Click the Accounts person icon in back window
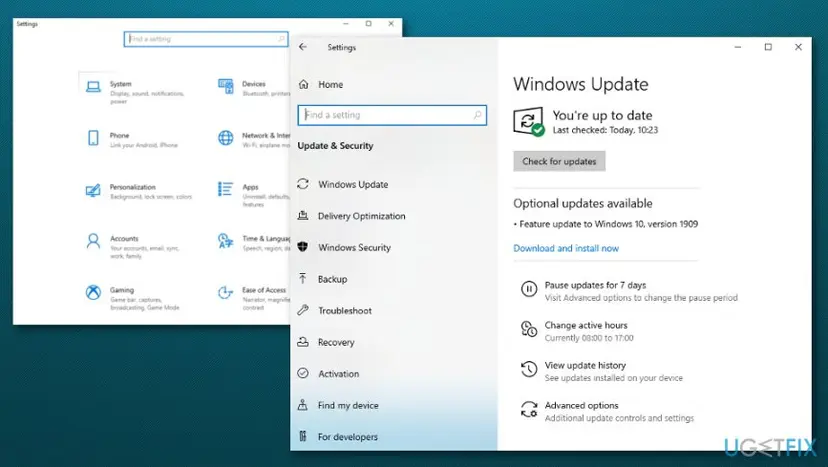This screenshot has width=828, height=467. tap(93, 241)
